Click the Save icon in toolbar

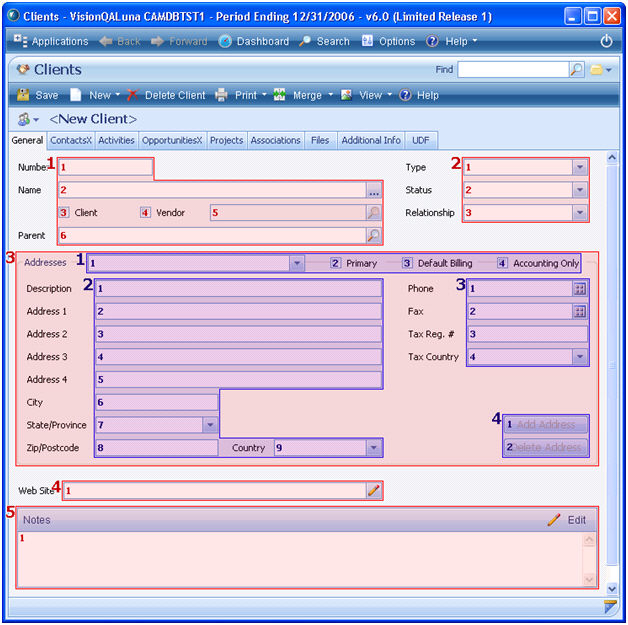point(23,95)
